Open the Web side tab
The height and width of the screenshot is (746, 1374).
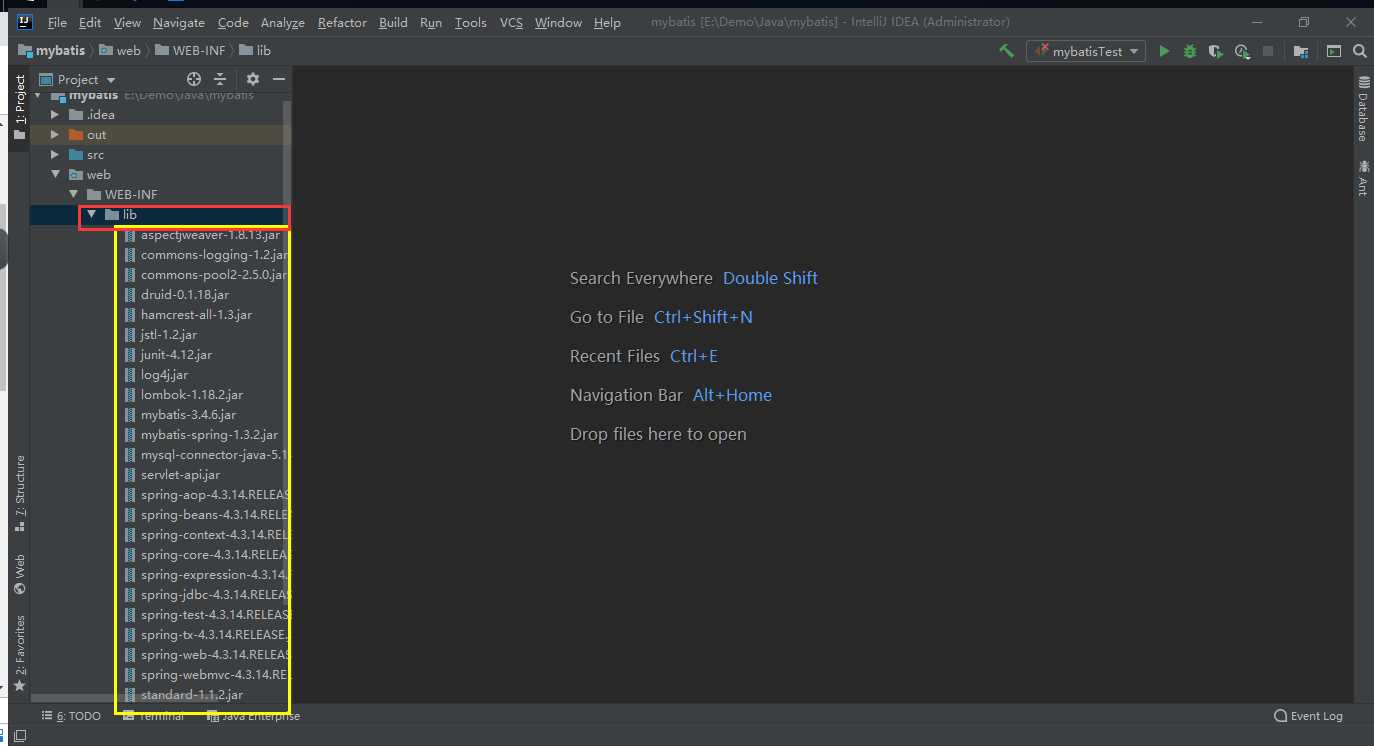click(20, 576)
